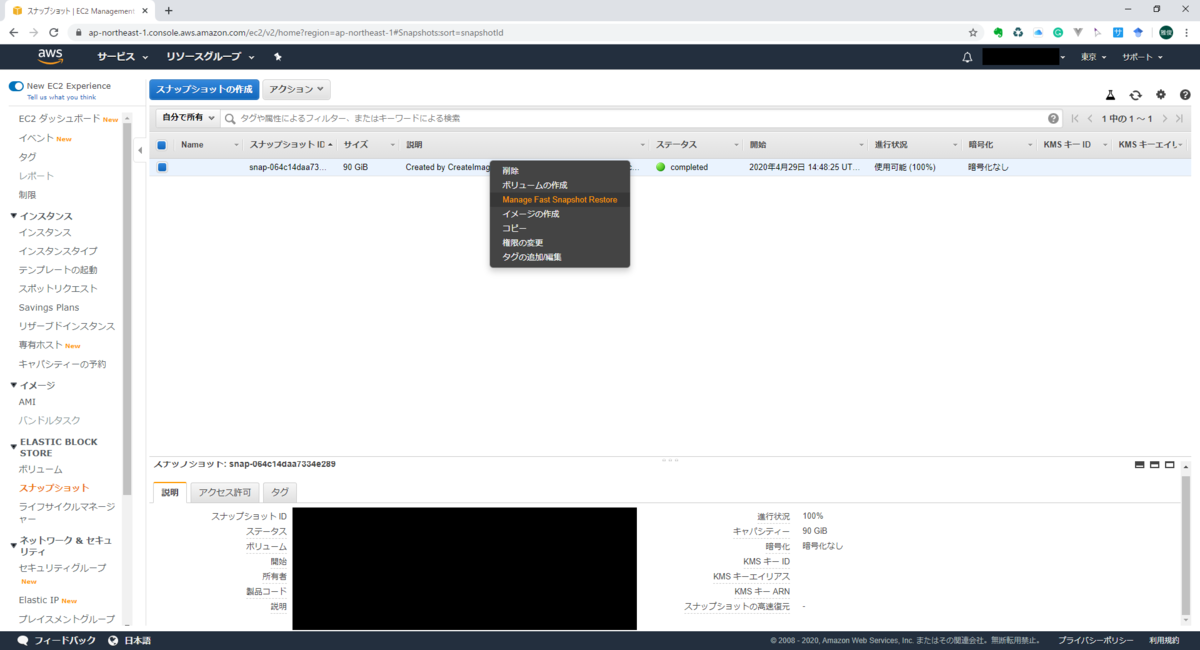The width and height of the screenshot is (1200, 650).
Task: Open the アクション dropdown button
Action: click(x=296, y=90)
